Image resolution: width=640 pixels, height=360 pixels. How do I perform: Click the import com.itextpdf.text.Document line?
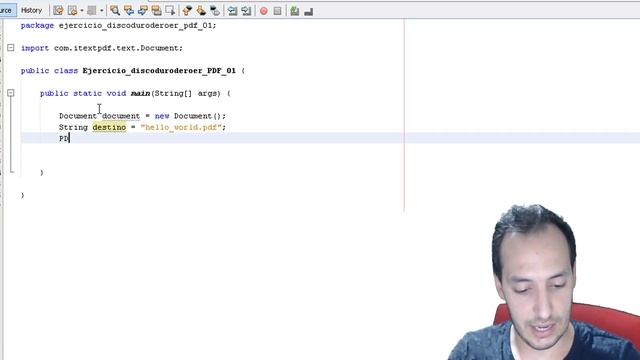pyautogui.click(x=102, y=48)
